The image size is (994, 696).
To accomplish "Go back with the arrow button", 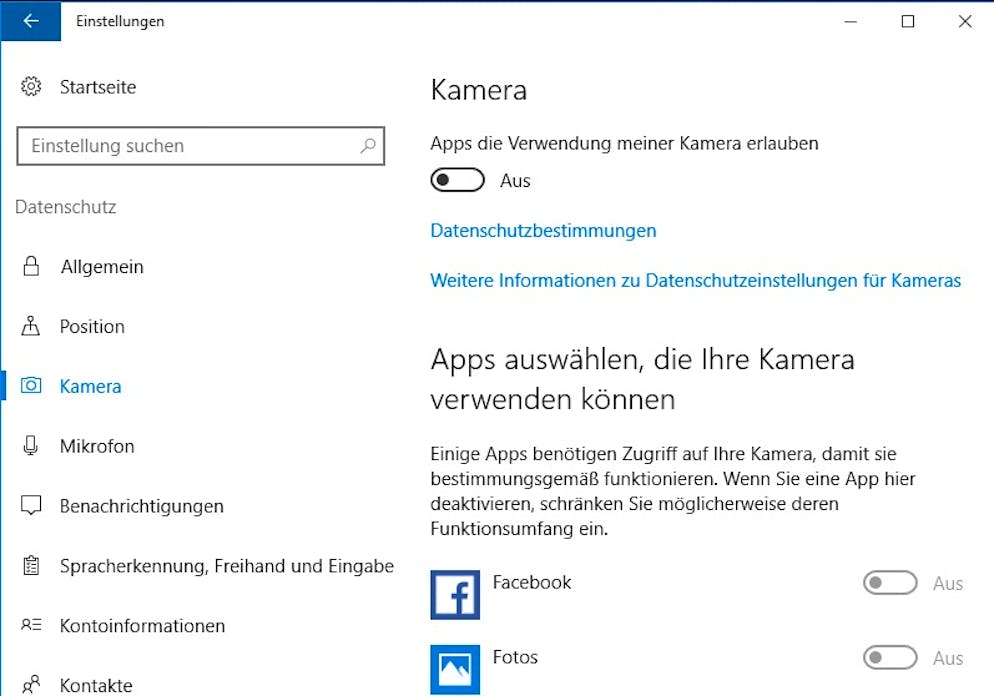I will pyautogui.click(x=30, y=21).
